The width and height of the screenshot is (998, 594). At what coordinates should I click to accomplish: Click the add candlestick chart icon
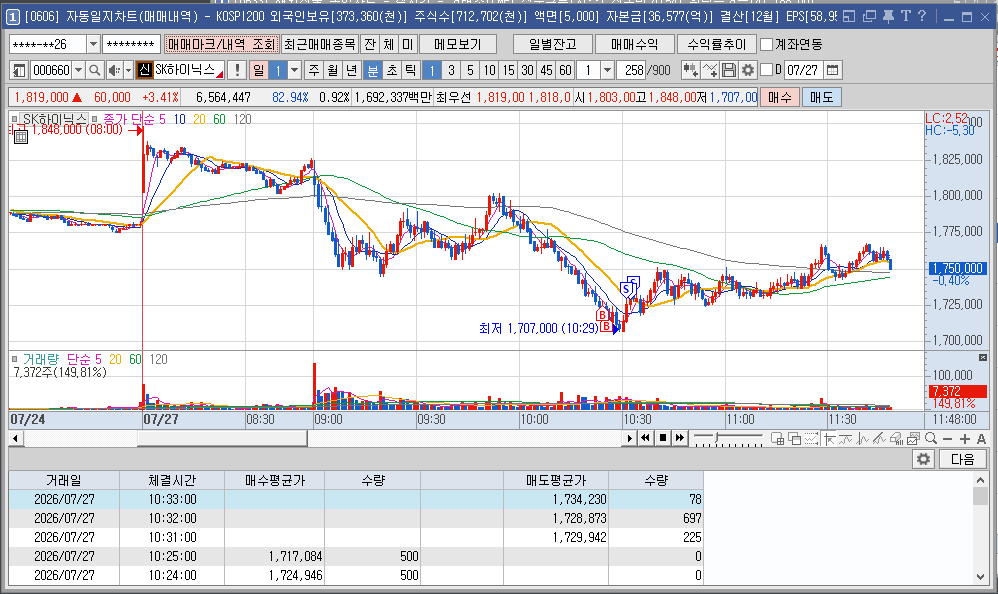691,70
